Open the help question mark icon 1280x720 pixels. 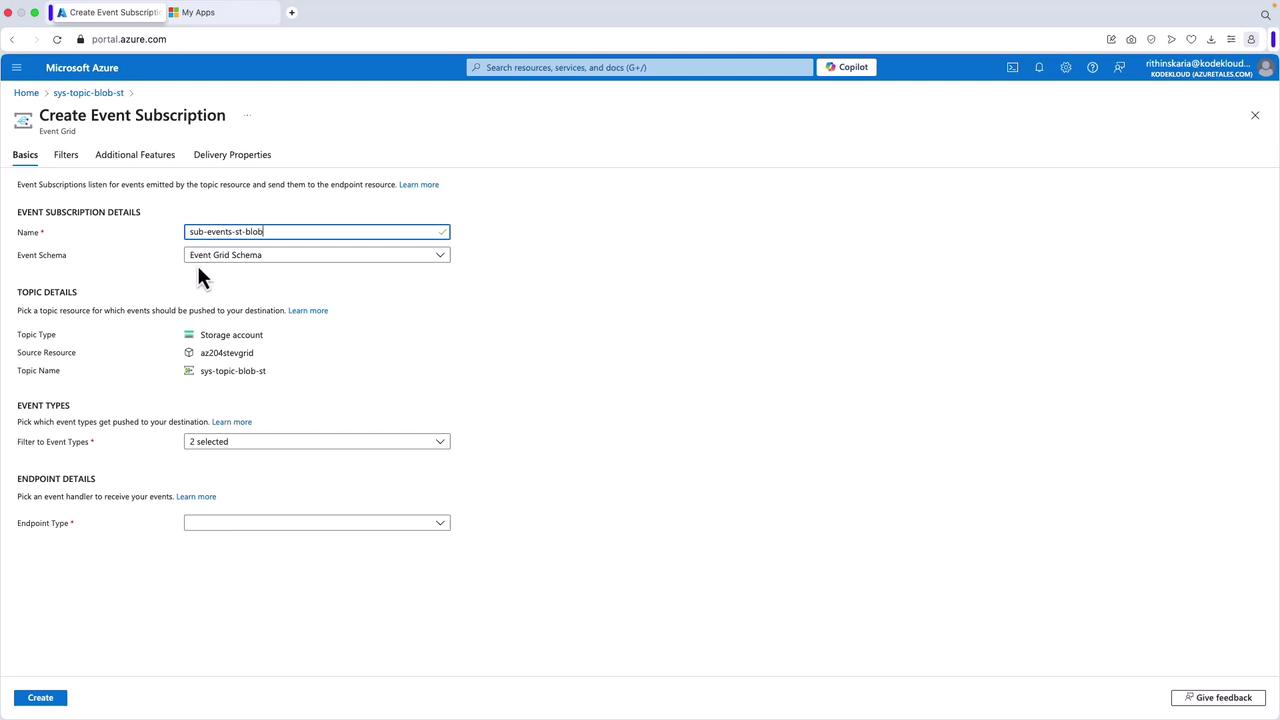pos(1092,68)
